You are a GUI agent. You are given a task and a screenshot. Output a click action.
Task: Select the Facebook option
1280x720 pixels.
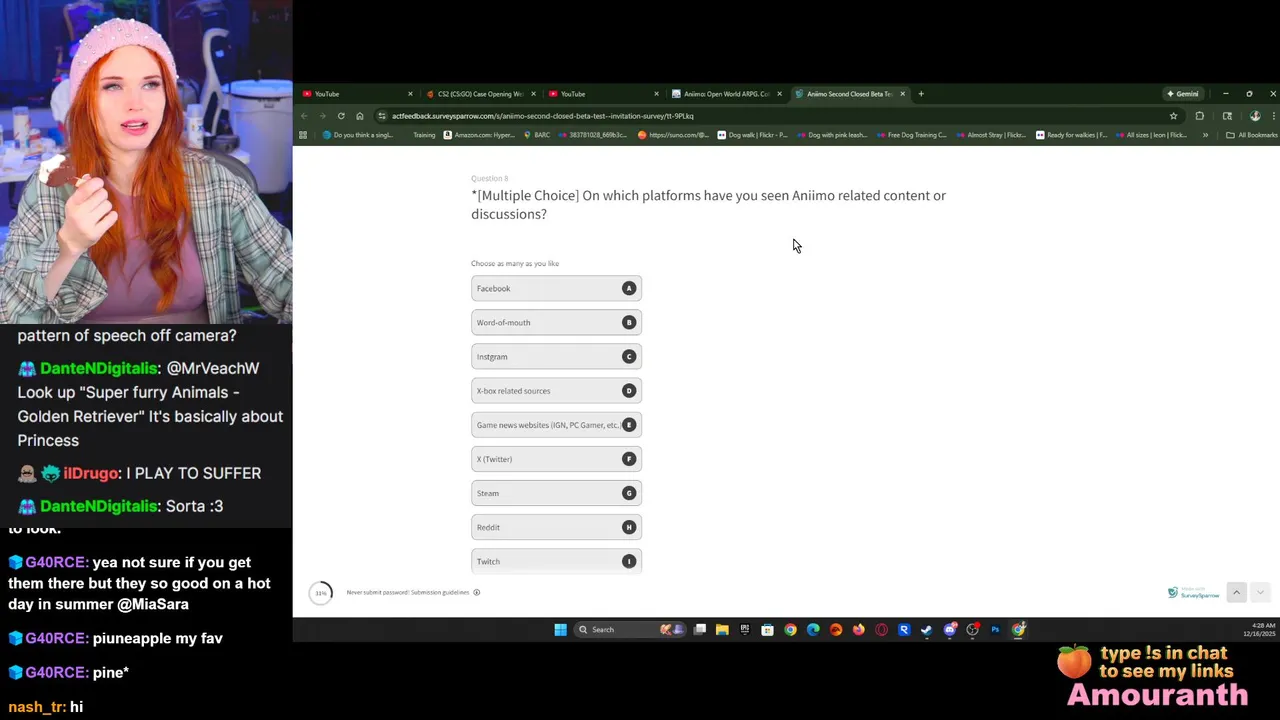click(556, 288)
